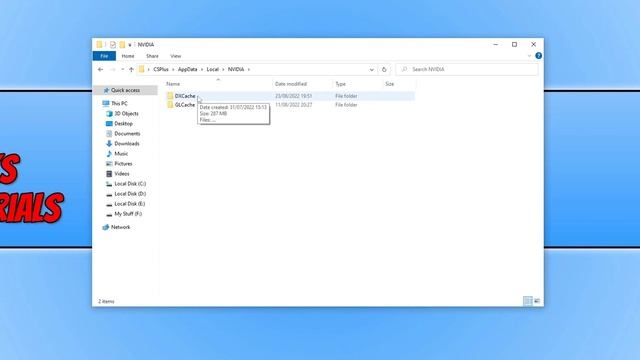Go up one folder level

coord(131,69)
